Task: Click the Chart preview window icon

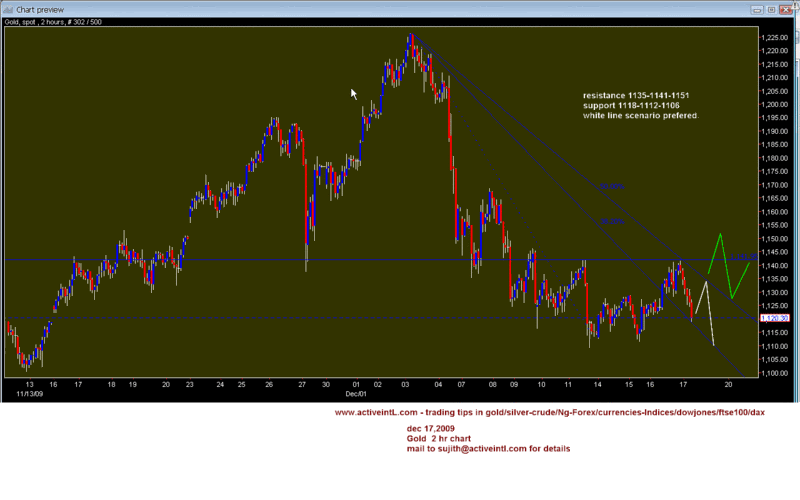Action: [8, 10]
